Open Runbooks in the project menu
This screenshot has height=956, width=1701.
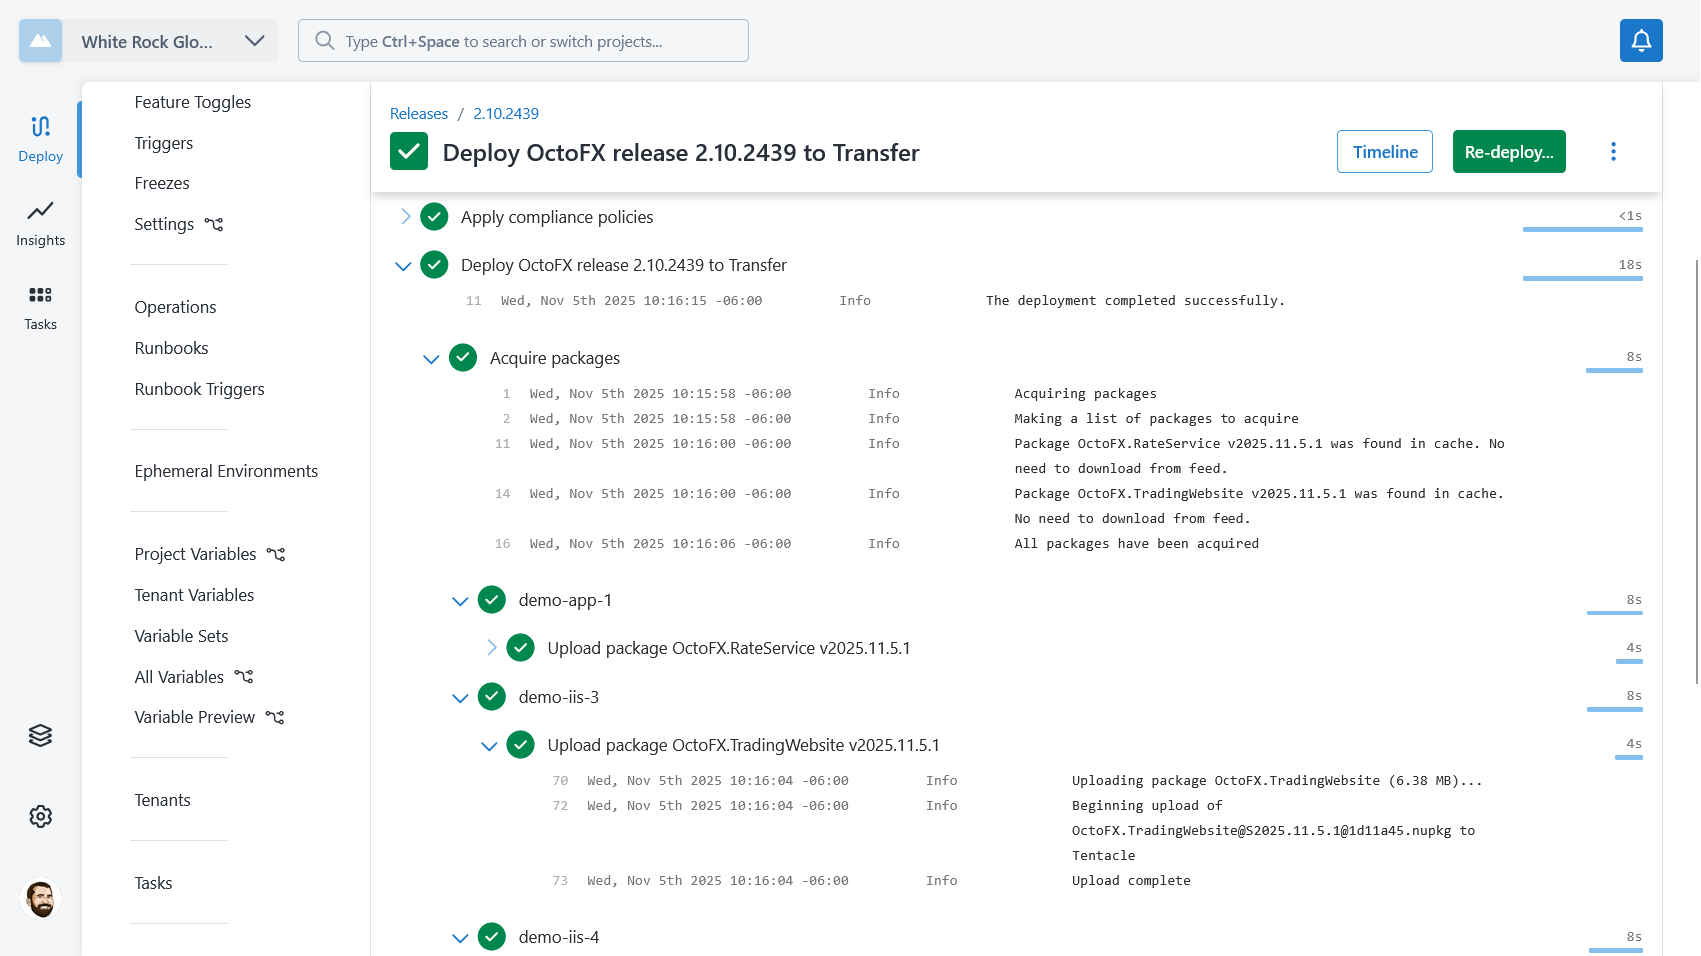172,348
